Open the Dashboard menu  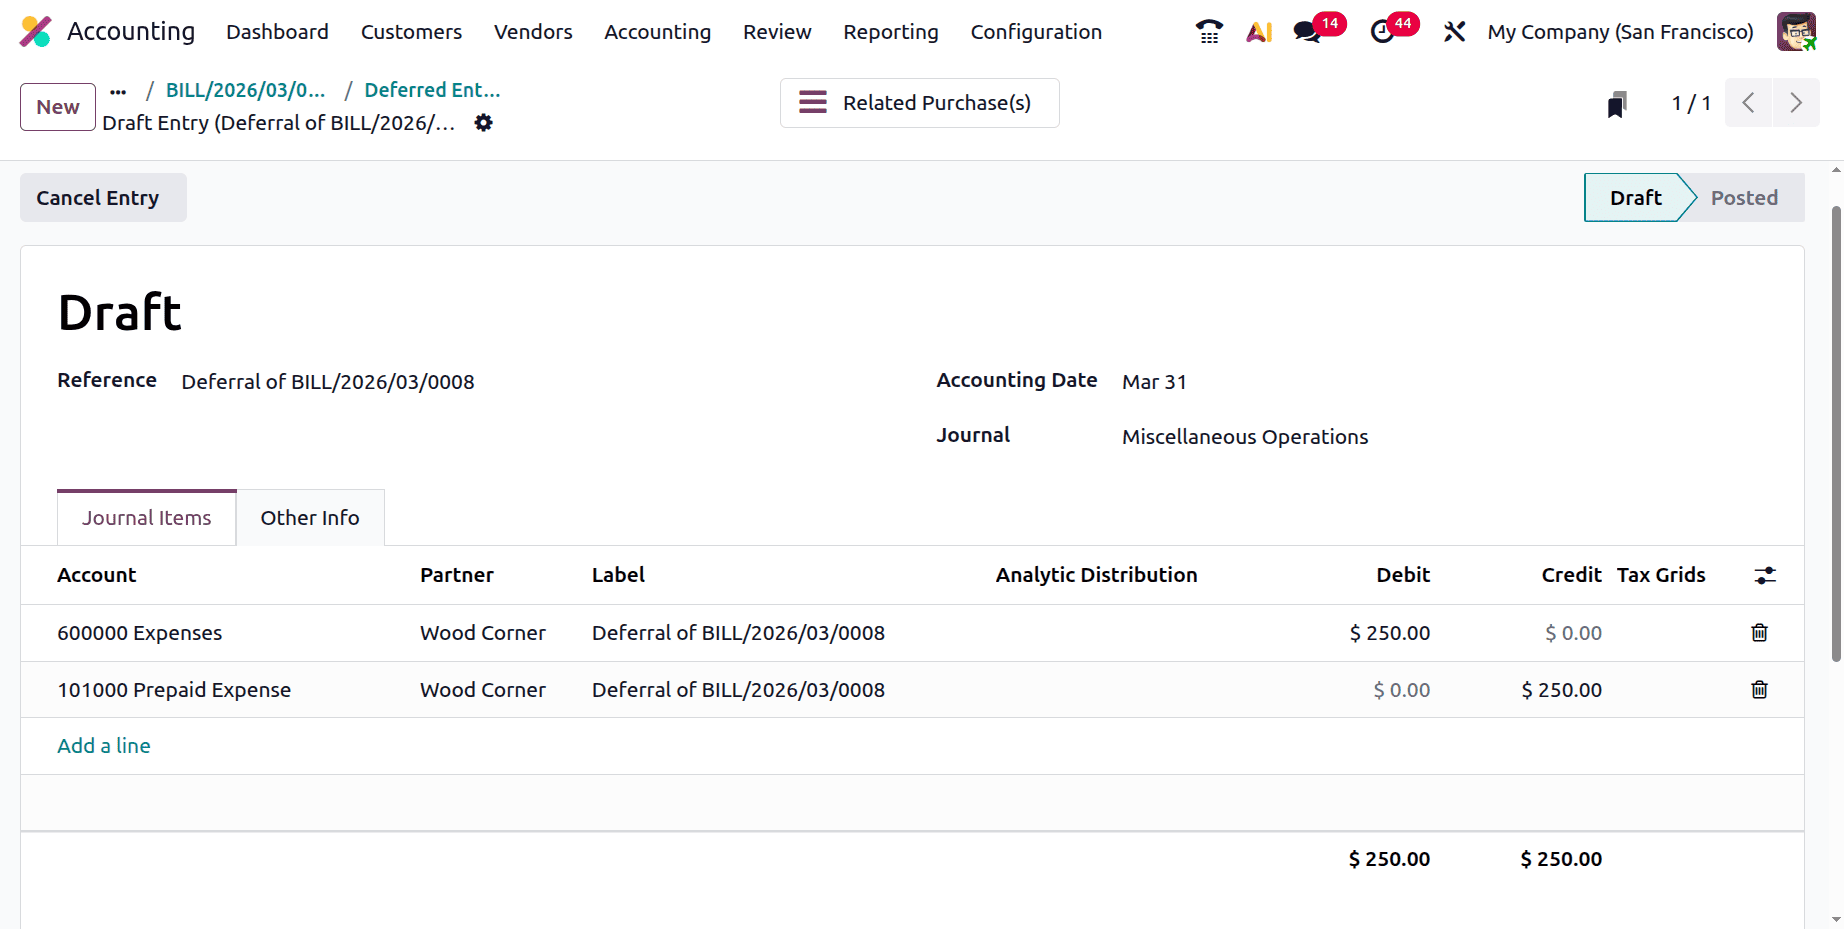[x=277, y=32]
